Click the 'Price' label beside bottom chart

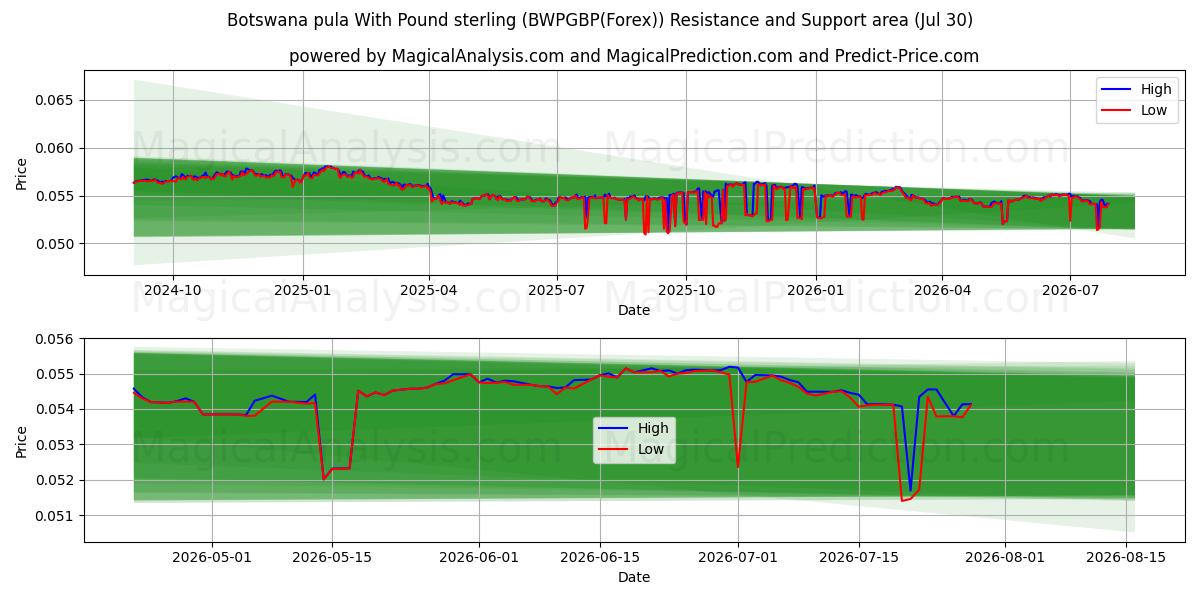[x=22, y=440]
